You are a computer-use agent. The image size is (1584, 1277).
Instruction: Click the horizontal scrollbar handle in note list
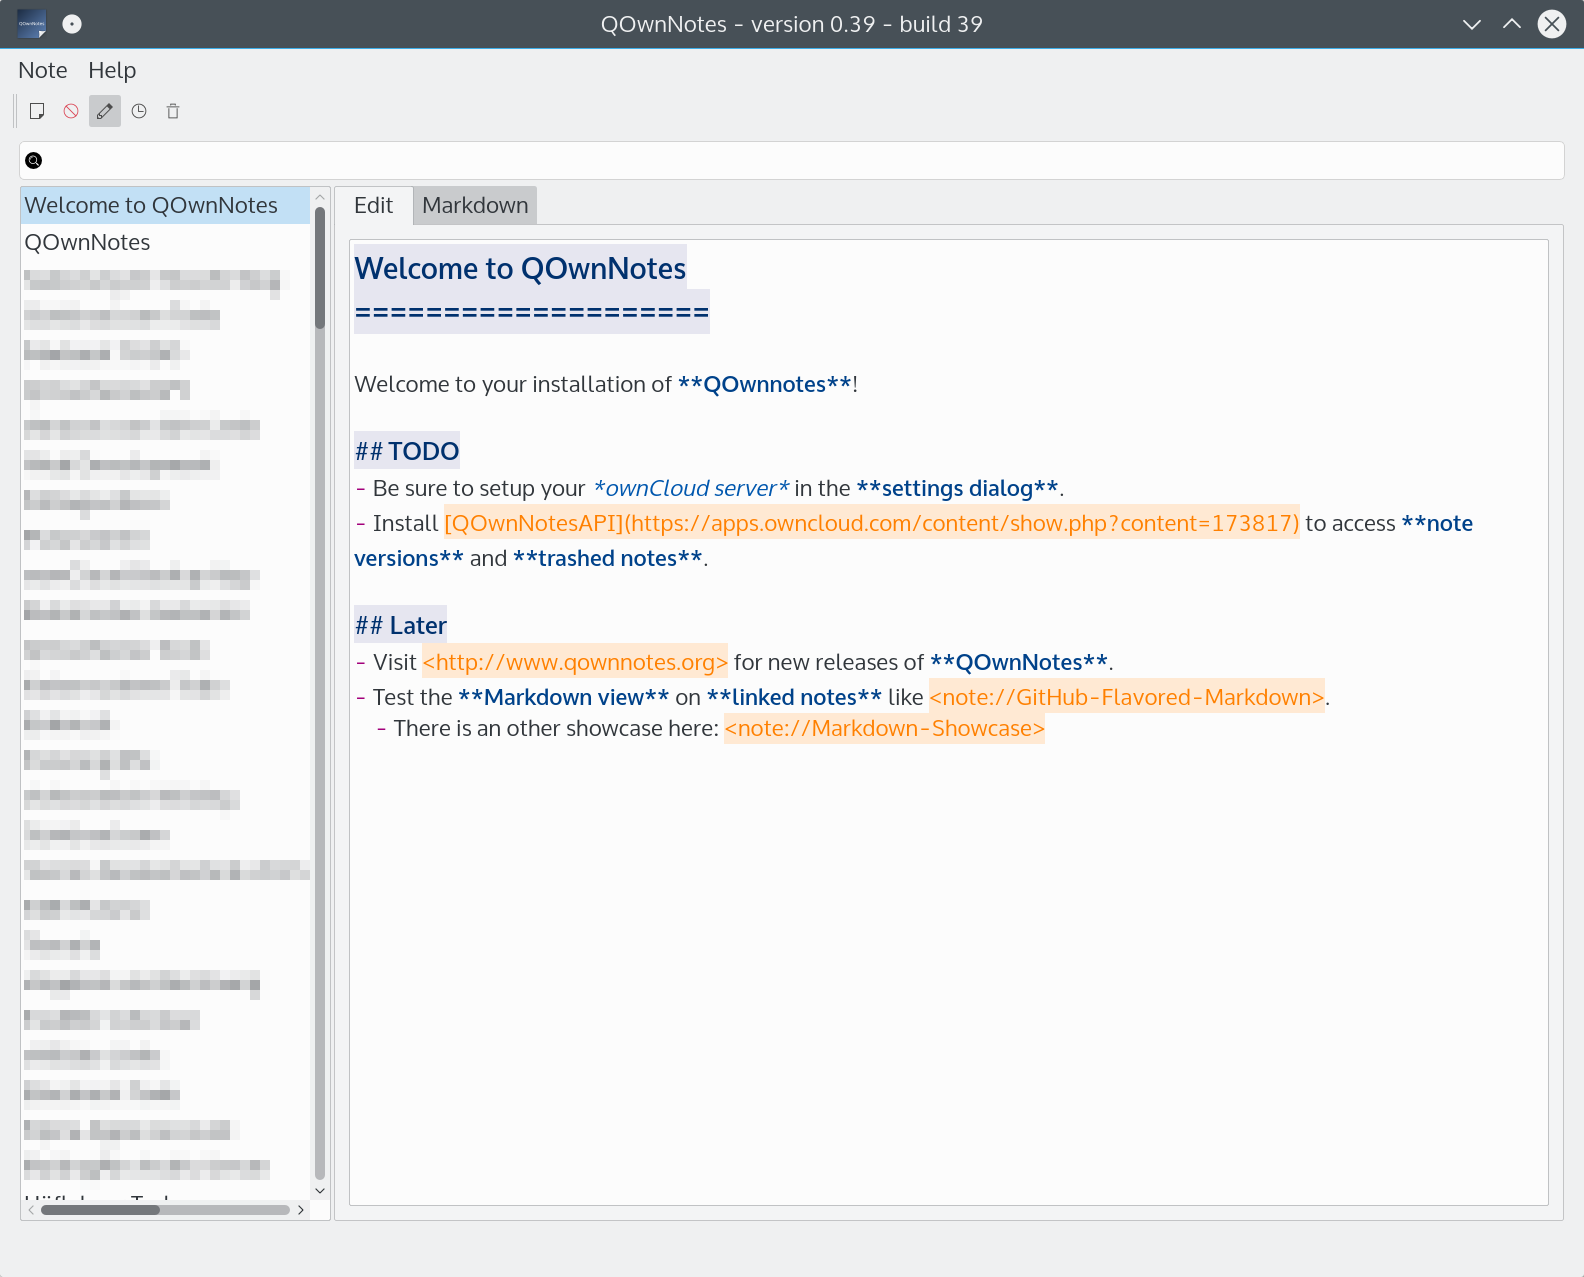pyautogui.click(x=100, y=1210)
